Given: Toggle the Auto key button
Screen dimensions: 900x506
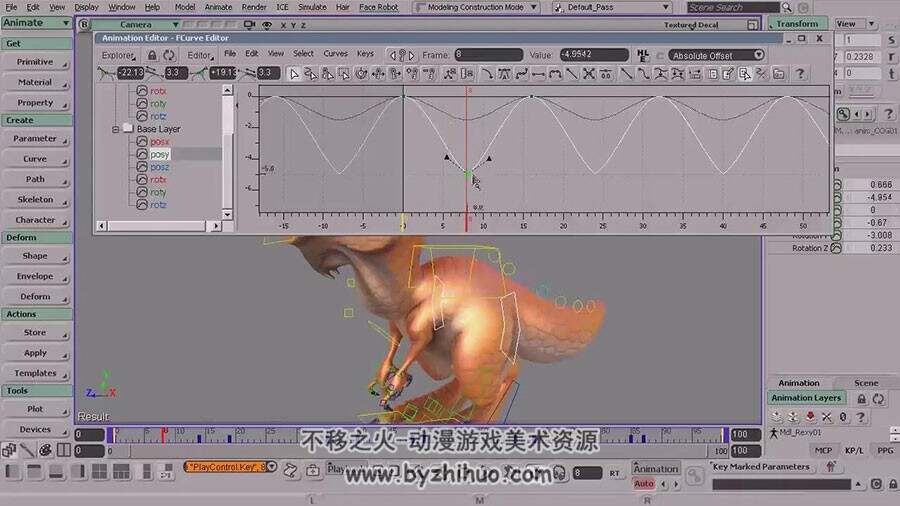Looking at the screenshot, I should click(644, 484).
